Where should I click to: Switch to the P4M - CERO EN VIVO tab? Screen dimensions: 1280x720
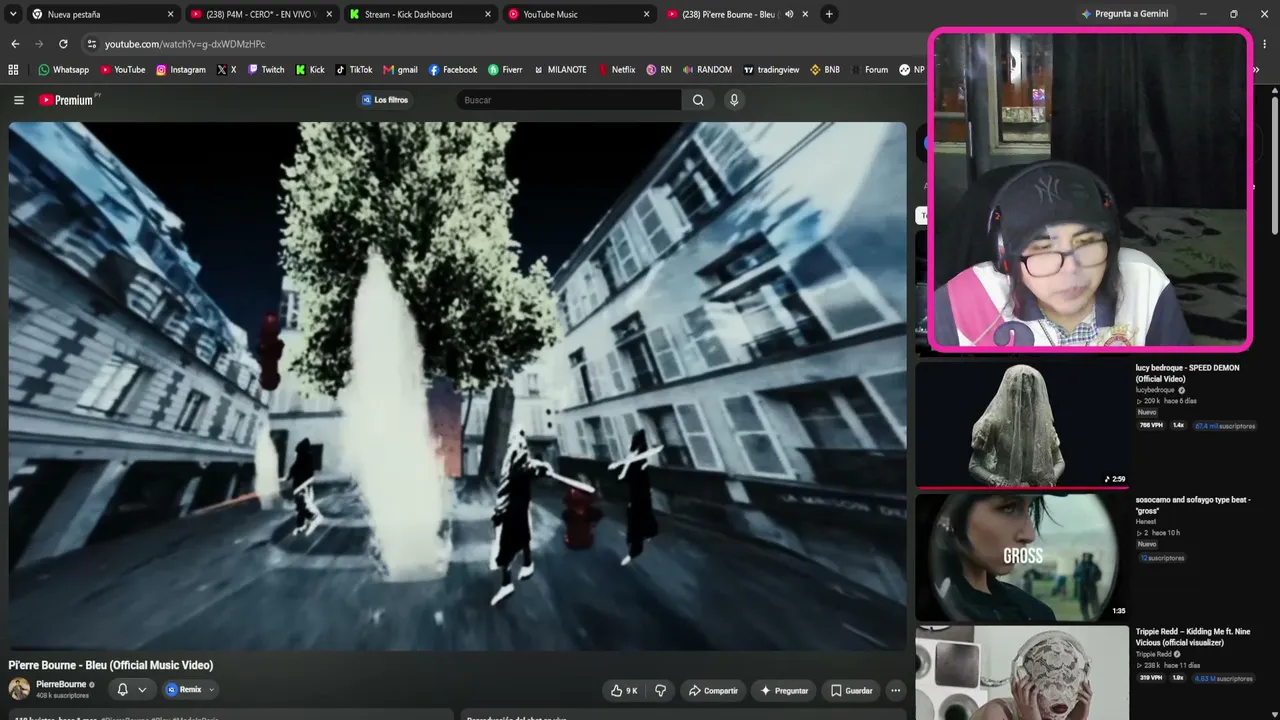[x=262, y=14]
